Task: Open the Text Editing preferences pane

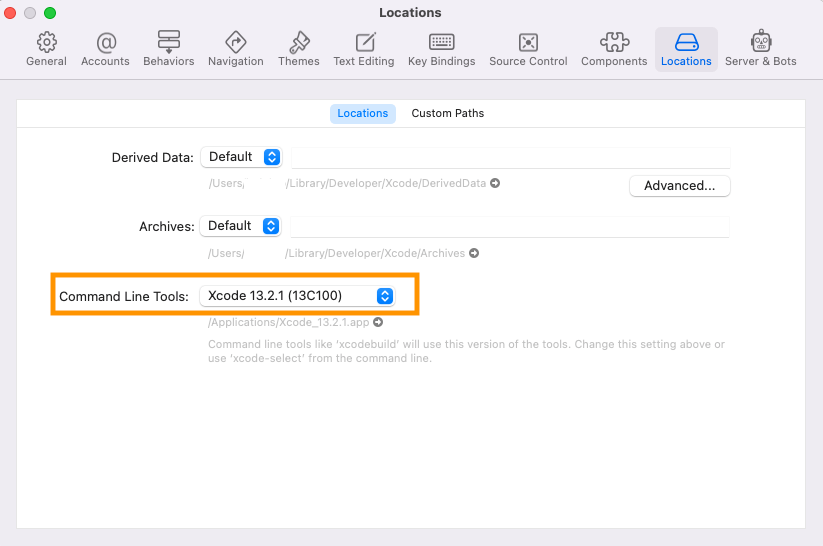Action: click(364, 49)
